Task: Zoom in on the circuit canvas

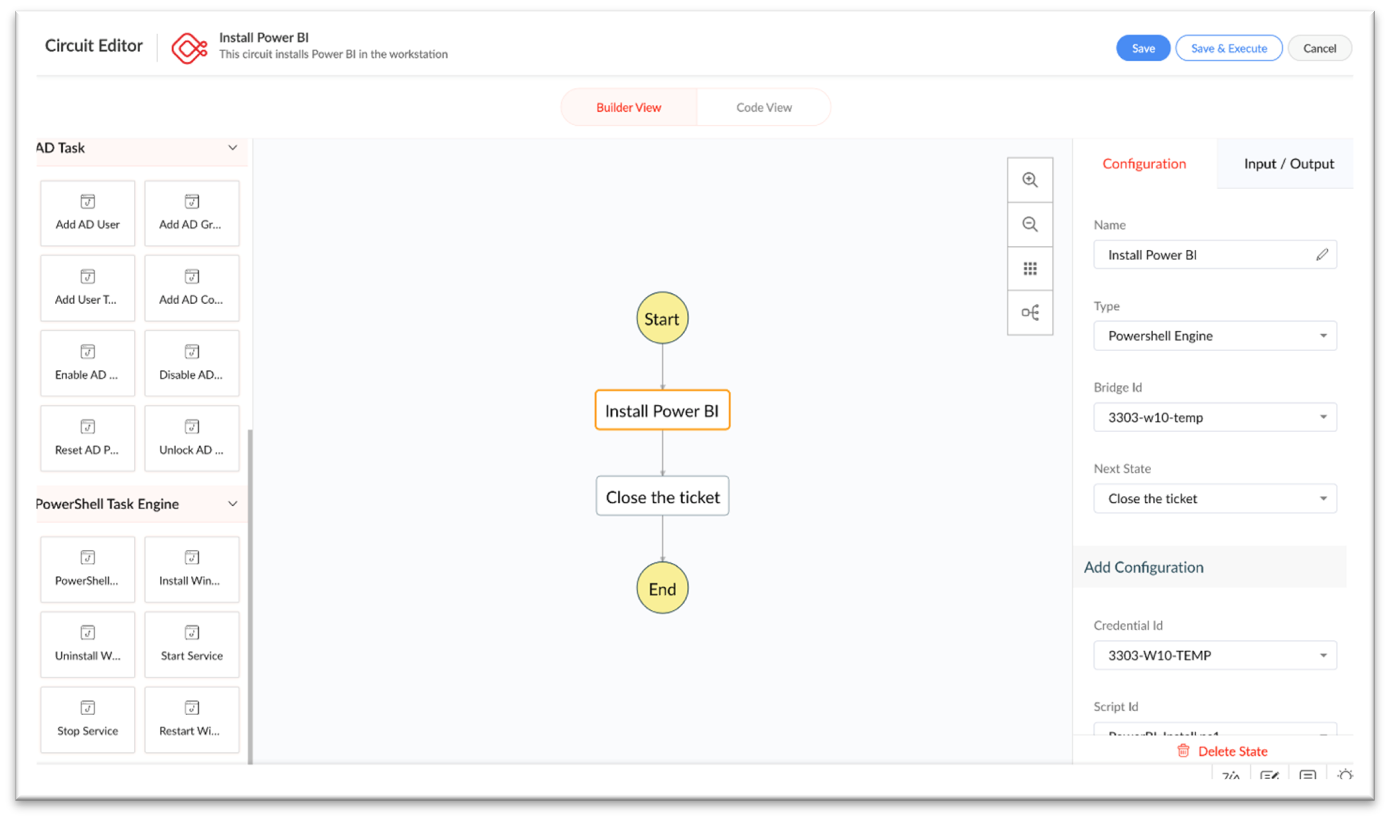Action: (x=1030, y=180)
